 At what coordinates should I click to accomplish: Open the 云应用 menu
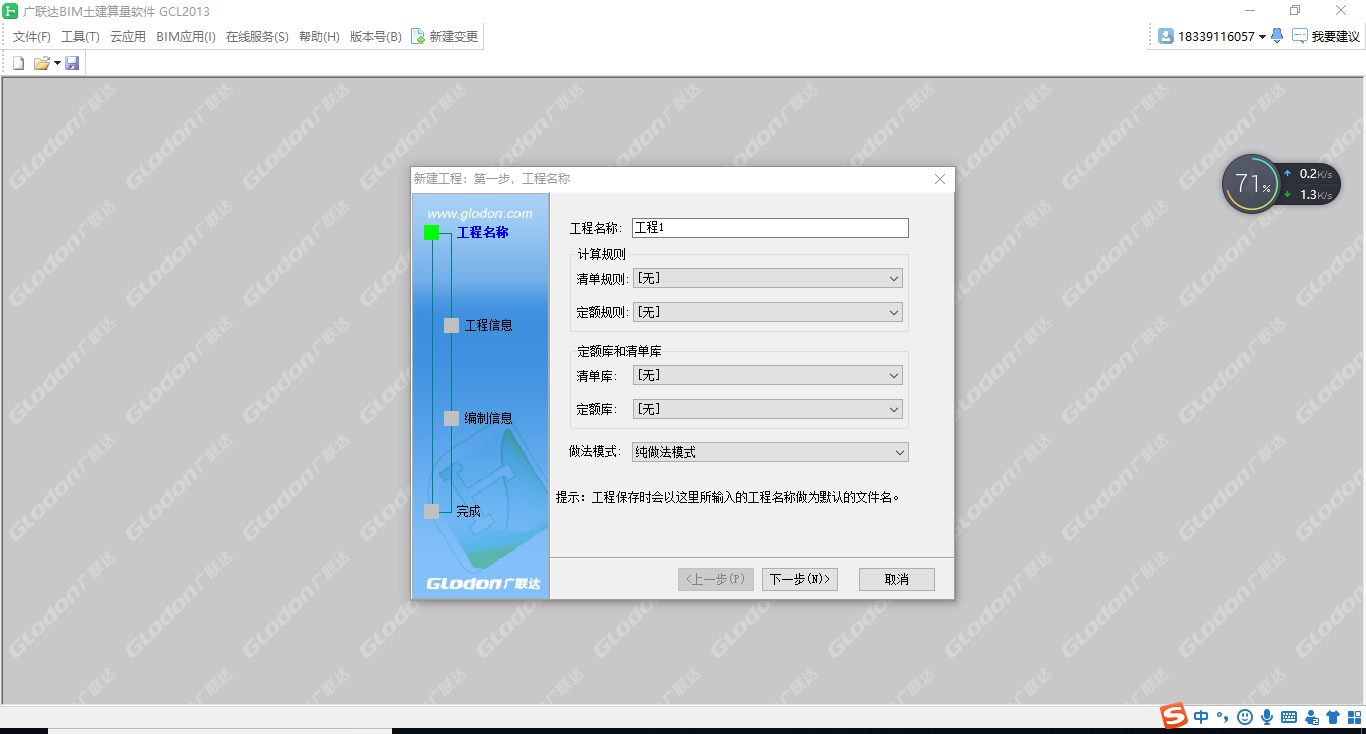128,36
